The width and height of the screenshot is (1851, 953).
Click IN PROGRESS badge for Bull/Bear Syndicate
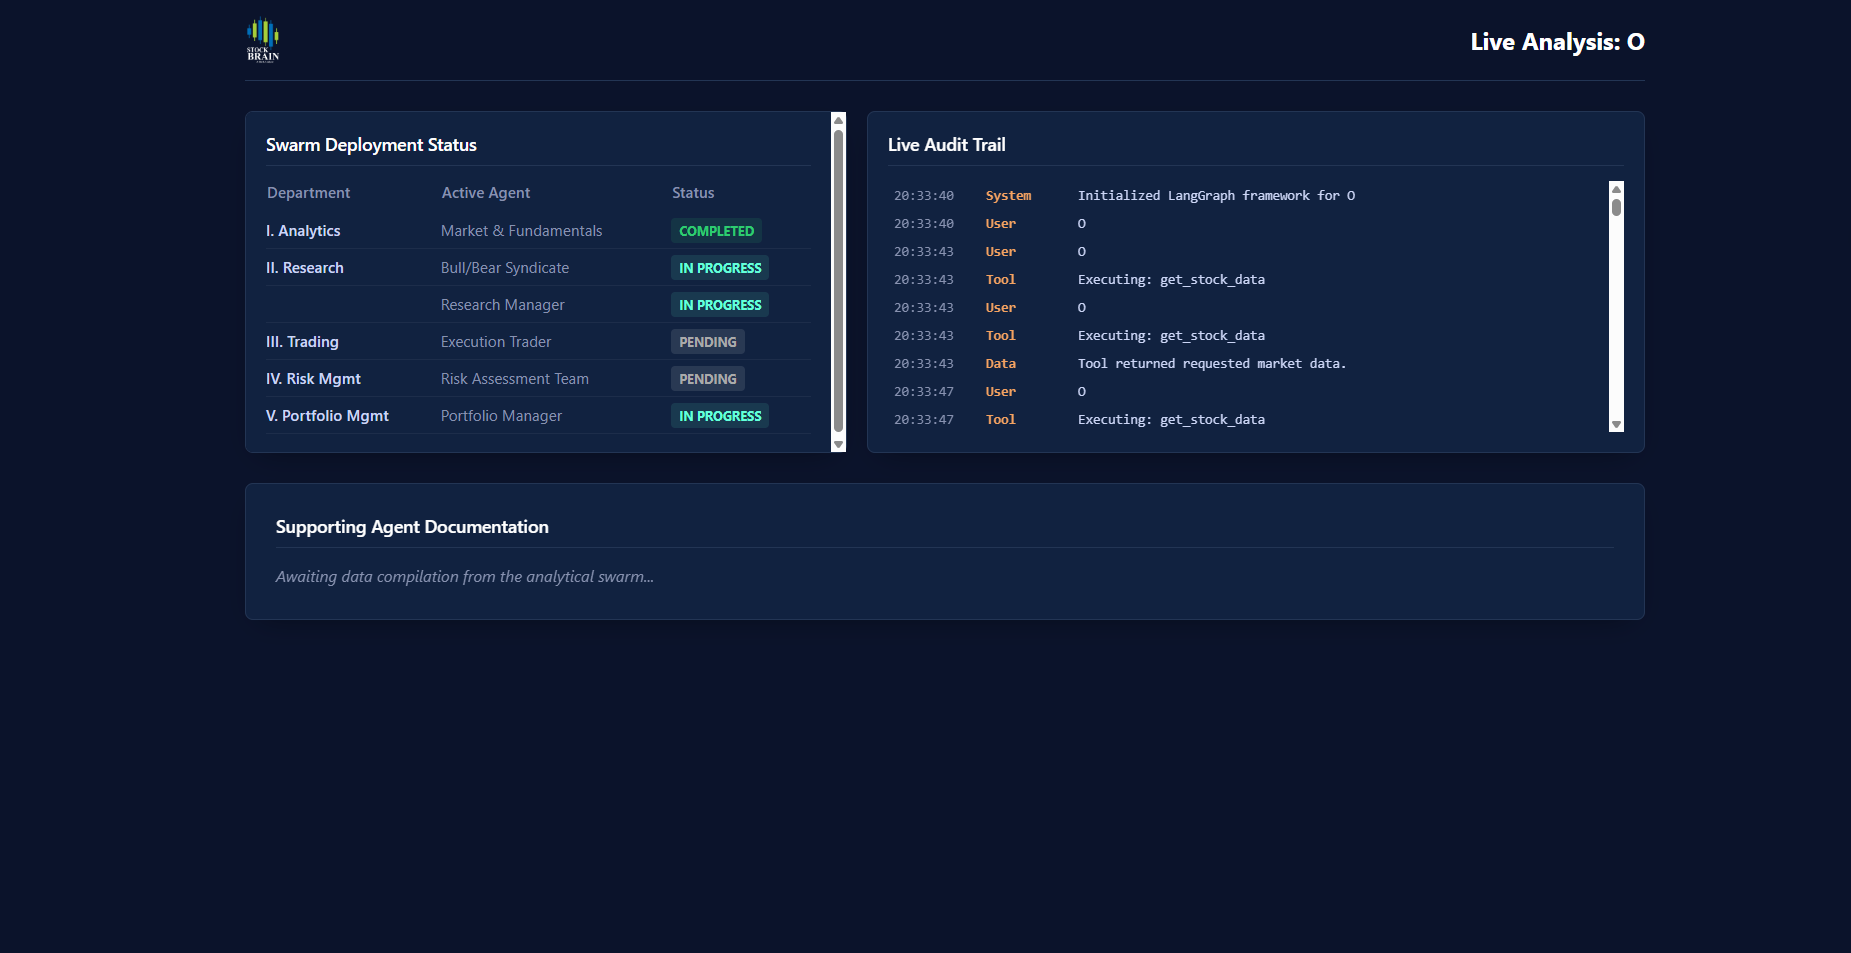[720, 268]
